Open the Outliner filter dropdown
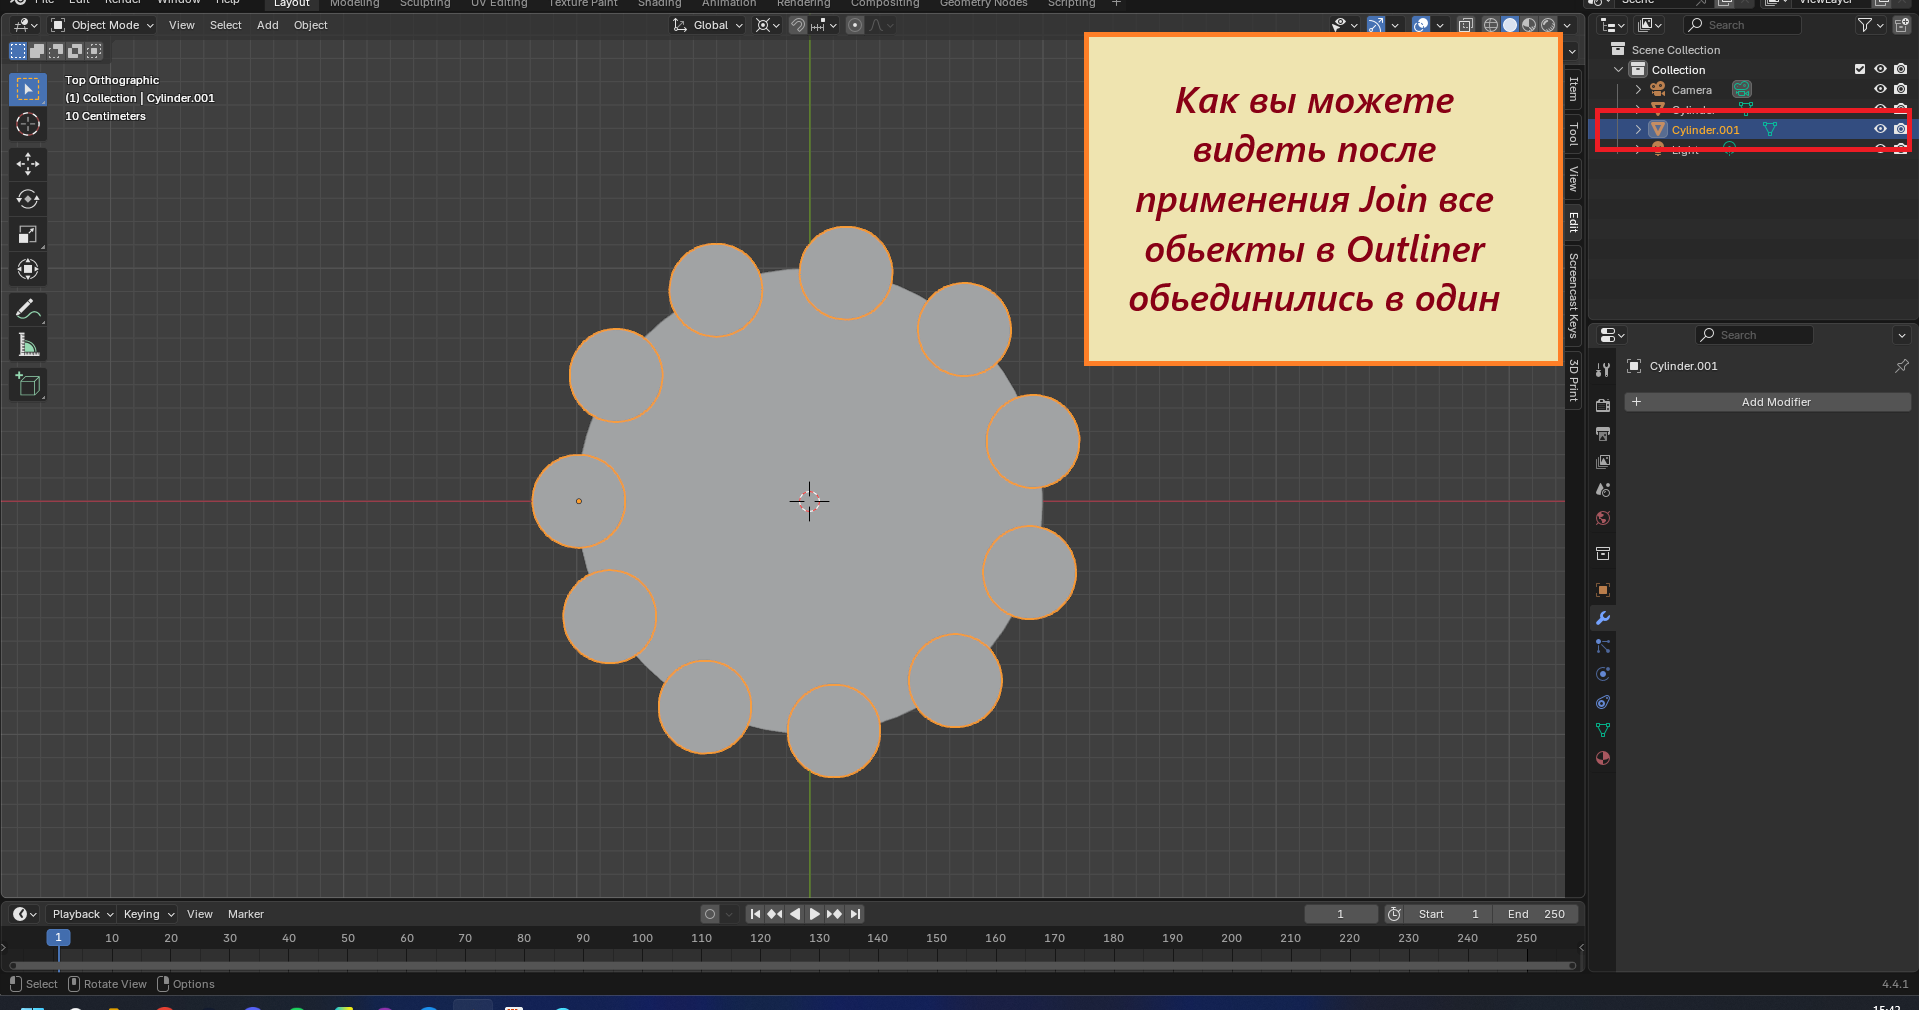This screenshot has width=1919, height=1010. 1868,25
